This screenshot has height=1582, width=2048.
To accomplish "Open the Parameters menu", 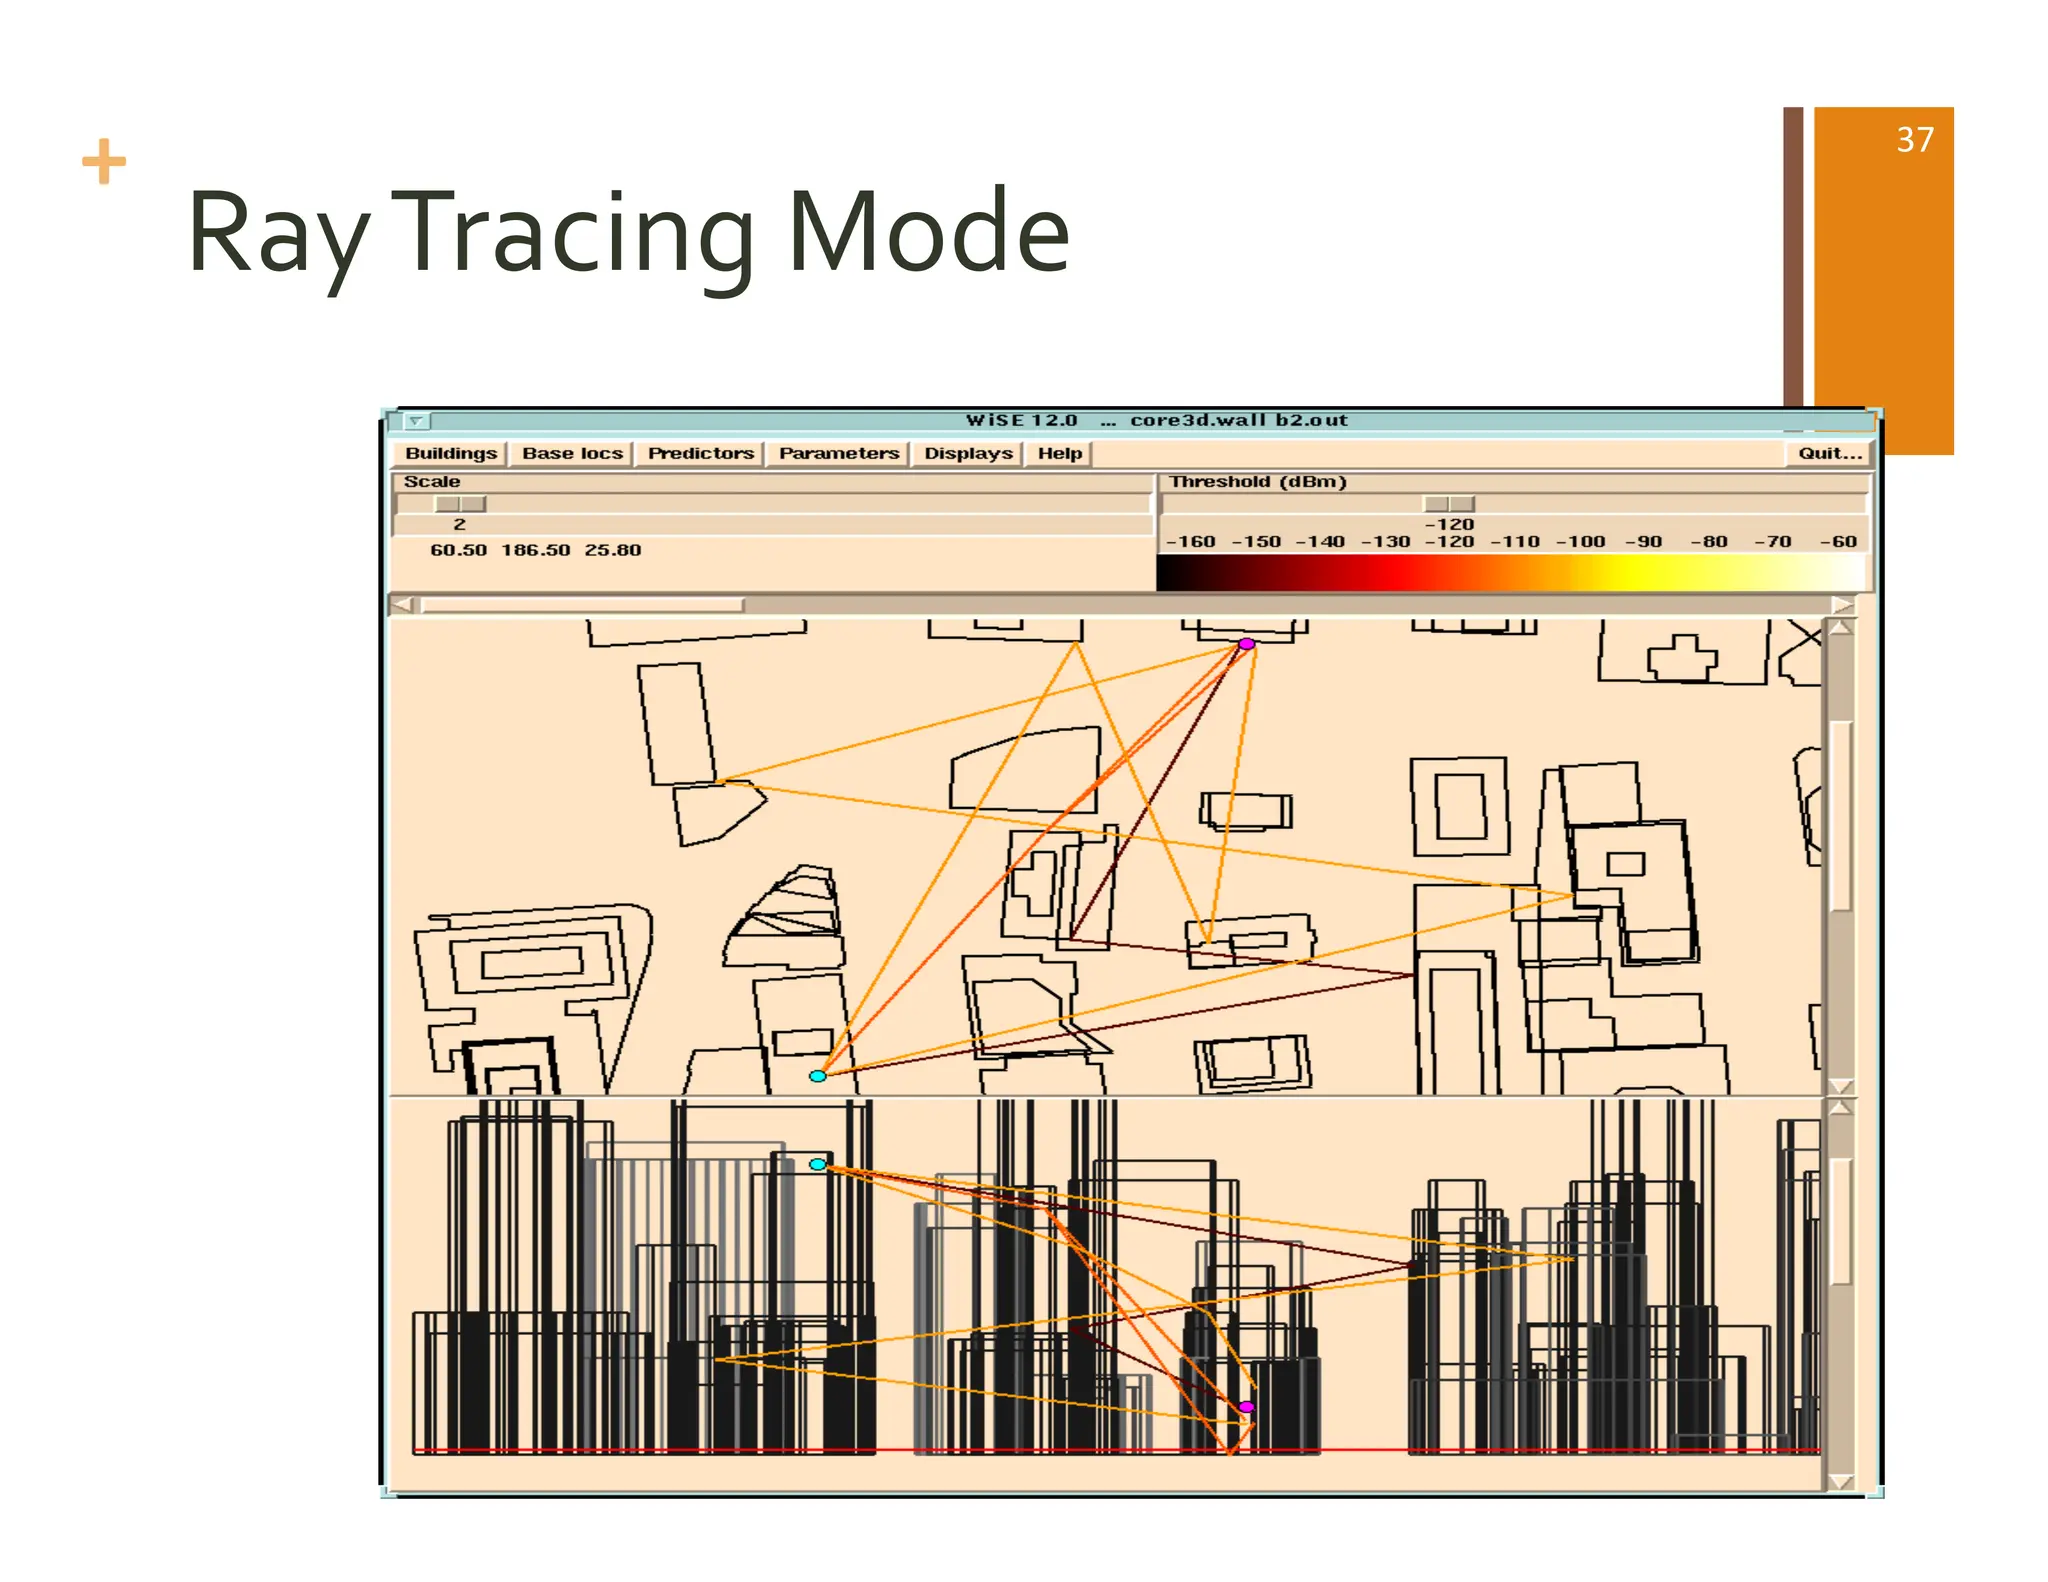I will (839, 454).
